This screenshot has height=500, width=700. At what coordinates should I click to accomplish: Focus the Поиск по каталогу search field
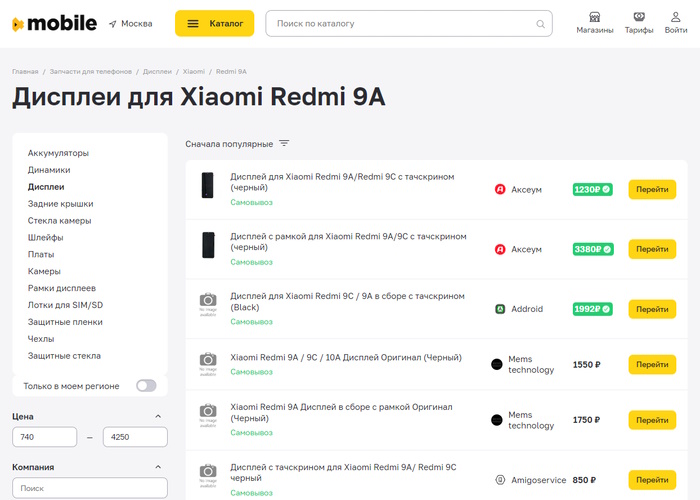[408, 24]
